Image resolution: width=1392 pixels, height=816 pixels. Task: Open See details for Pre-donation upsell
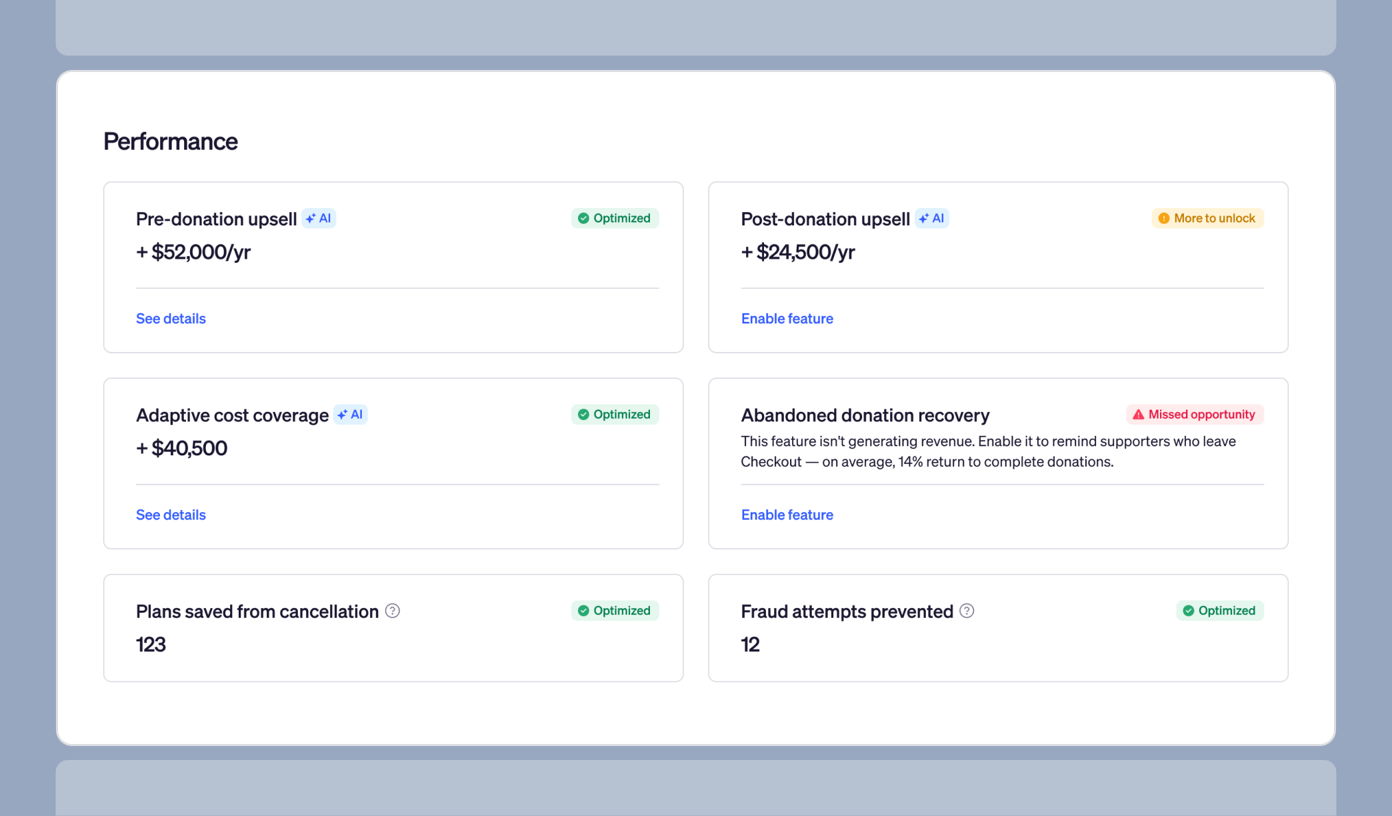click(170, 318)
